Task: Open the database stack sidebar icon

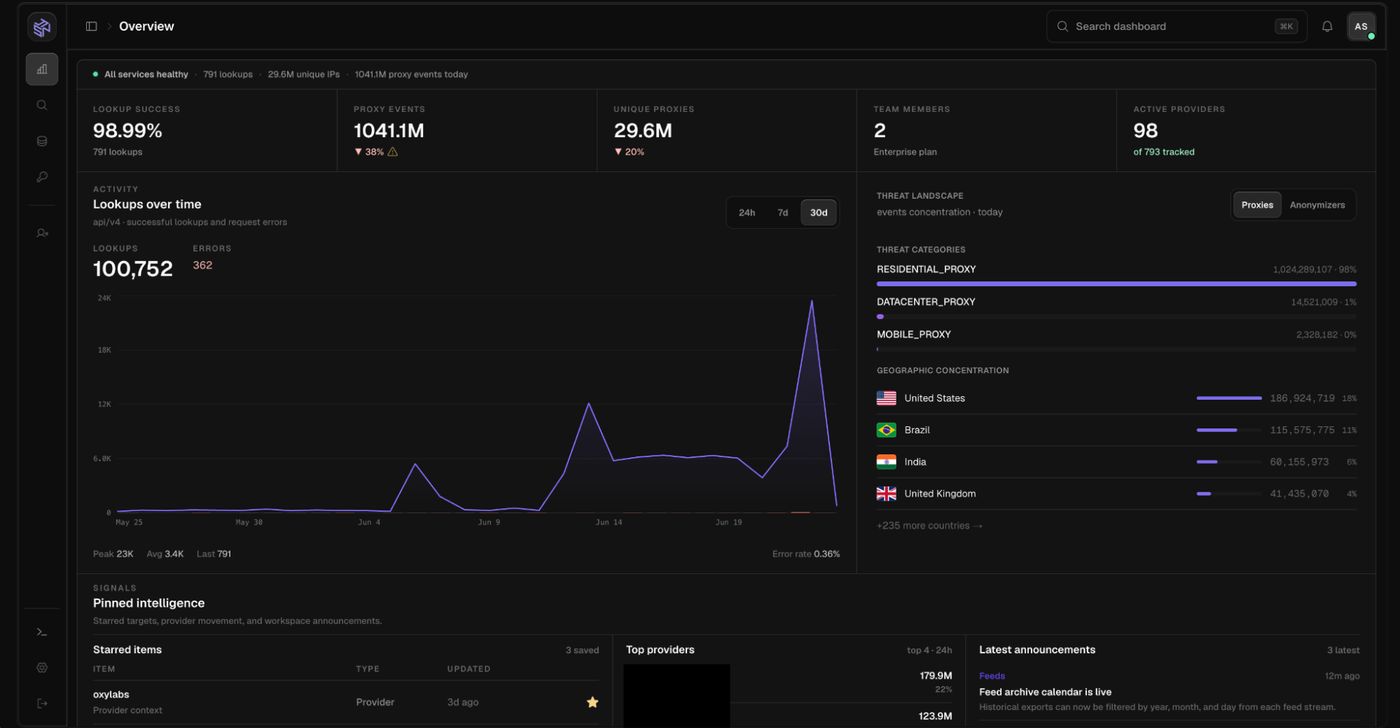Action: click(x=42, y=141)
